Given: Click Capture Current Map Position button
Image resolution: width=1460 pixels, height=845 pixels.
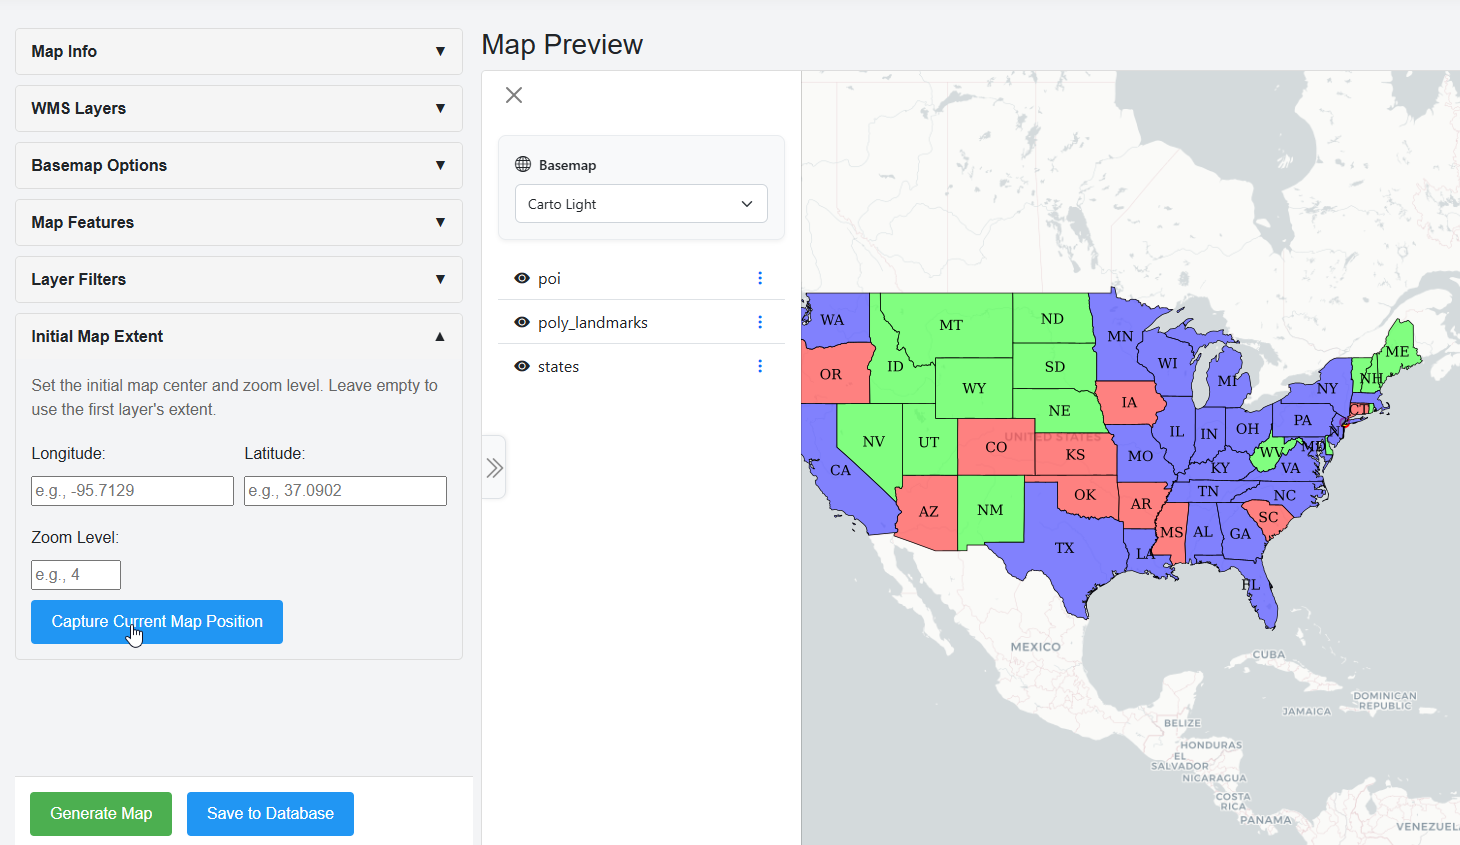Looking at the screenshot, I should pyautogui.click(x=157, y=622).
